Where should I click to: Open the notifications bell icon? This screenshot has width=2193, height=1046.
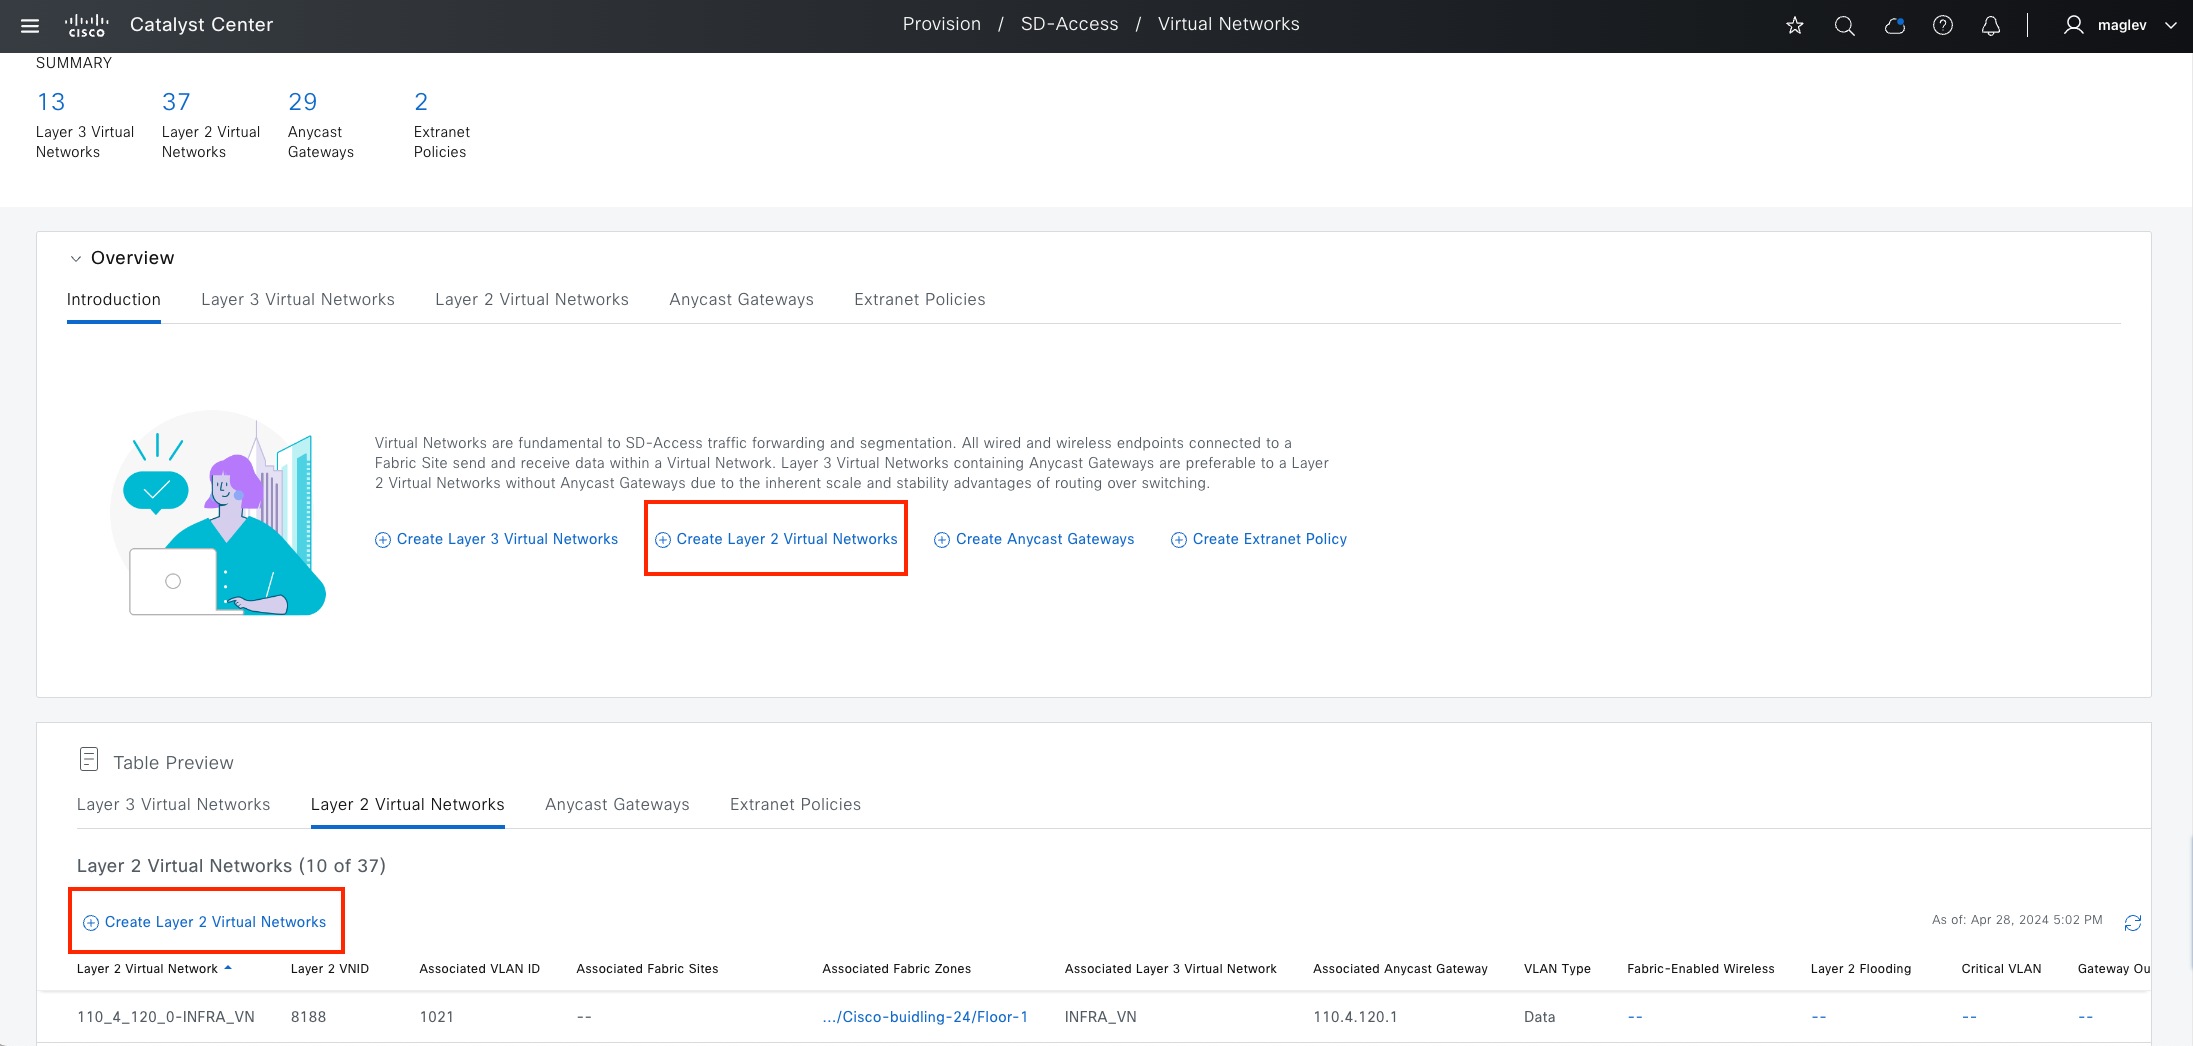(1991, 26)
